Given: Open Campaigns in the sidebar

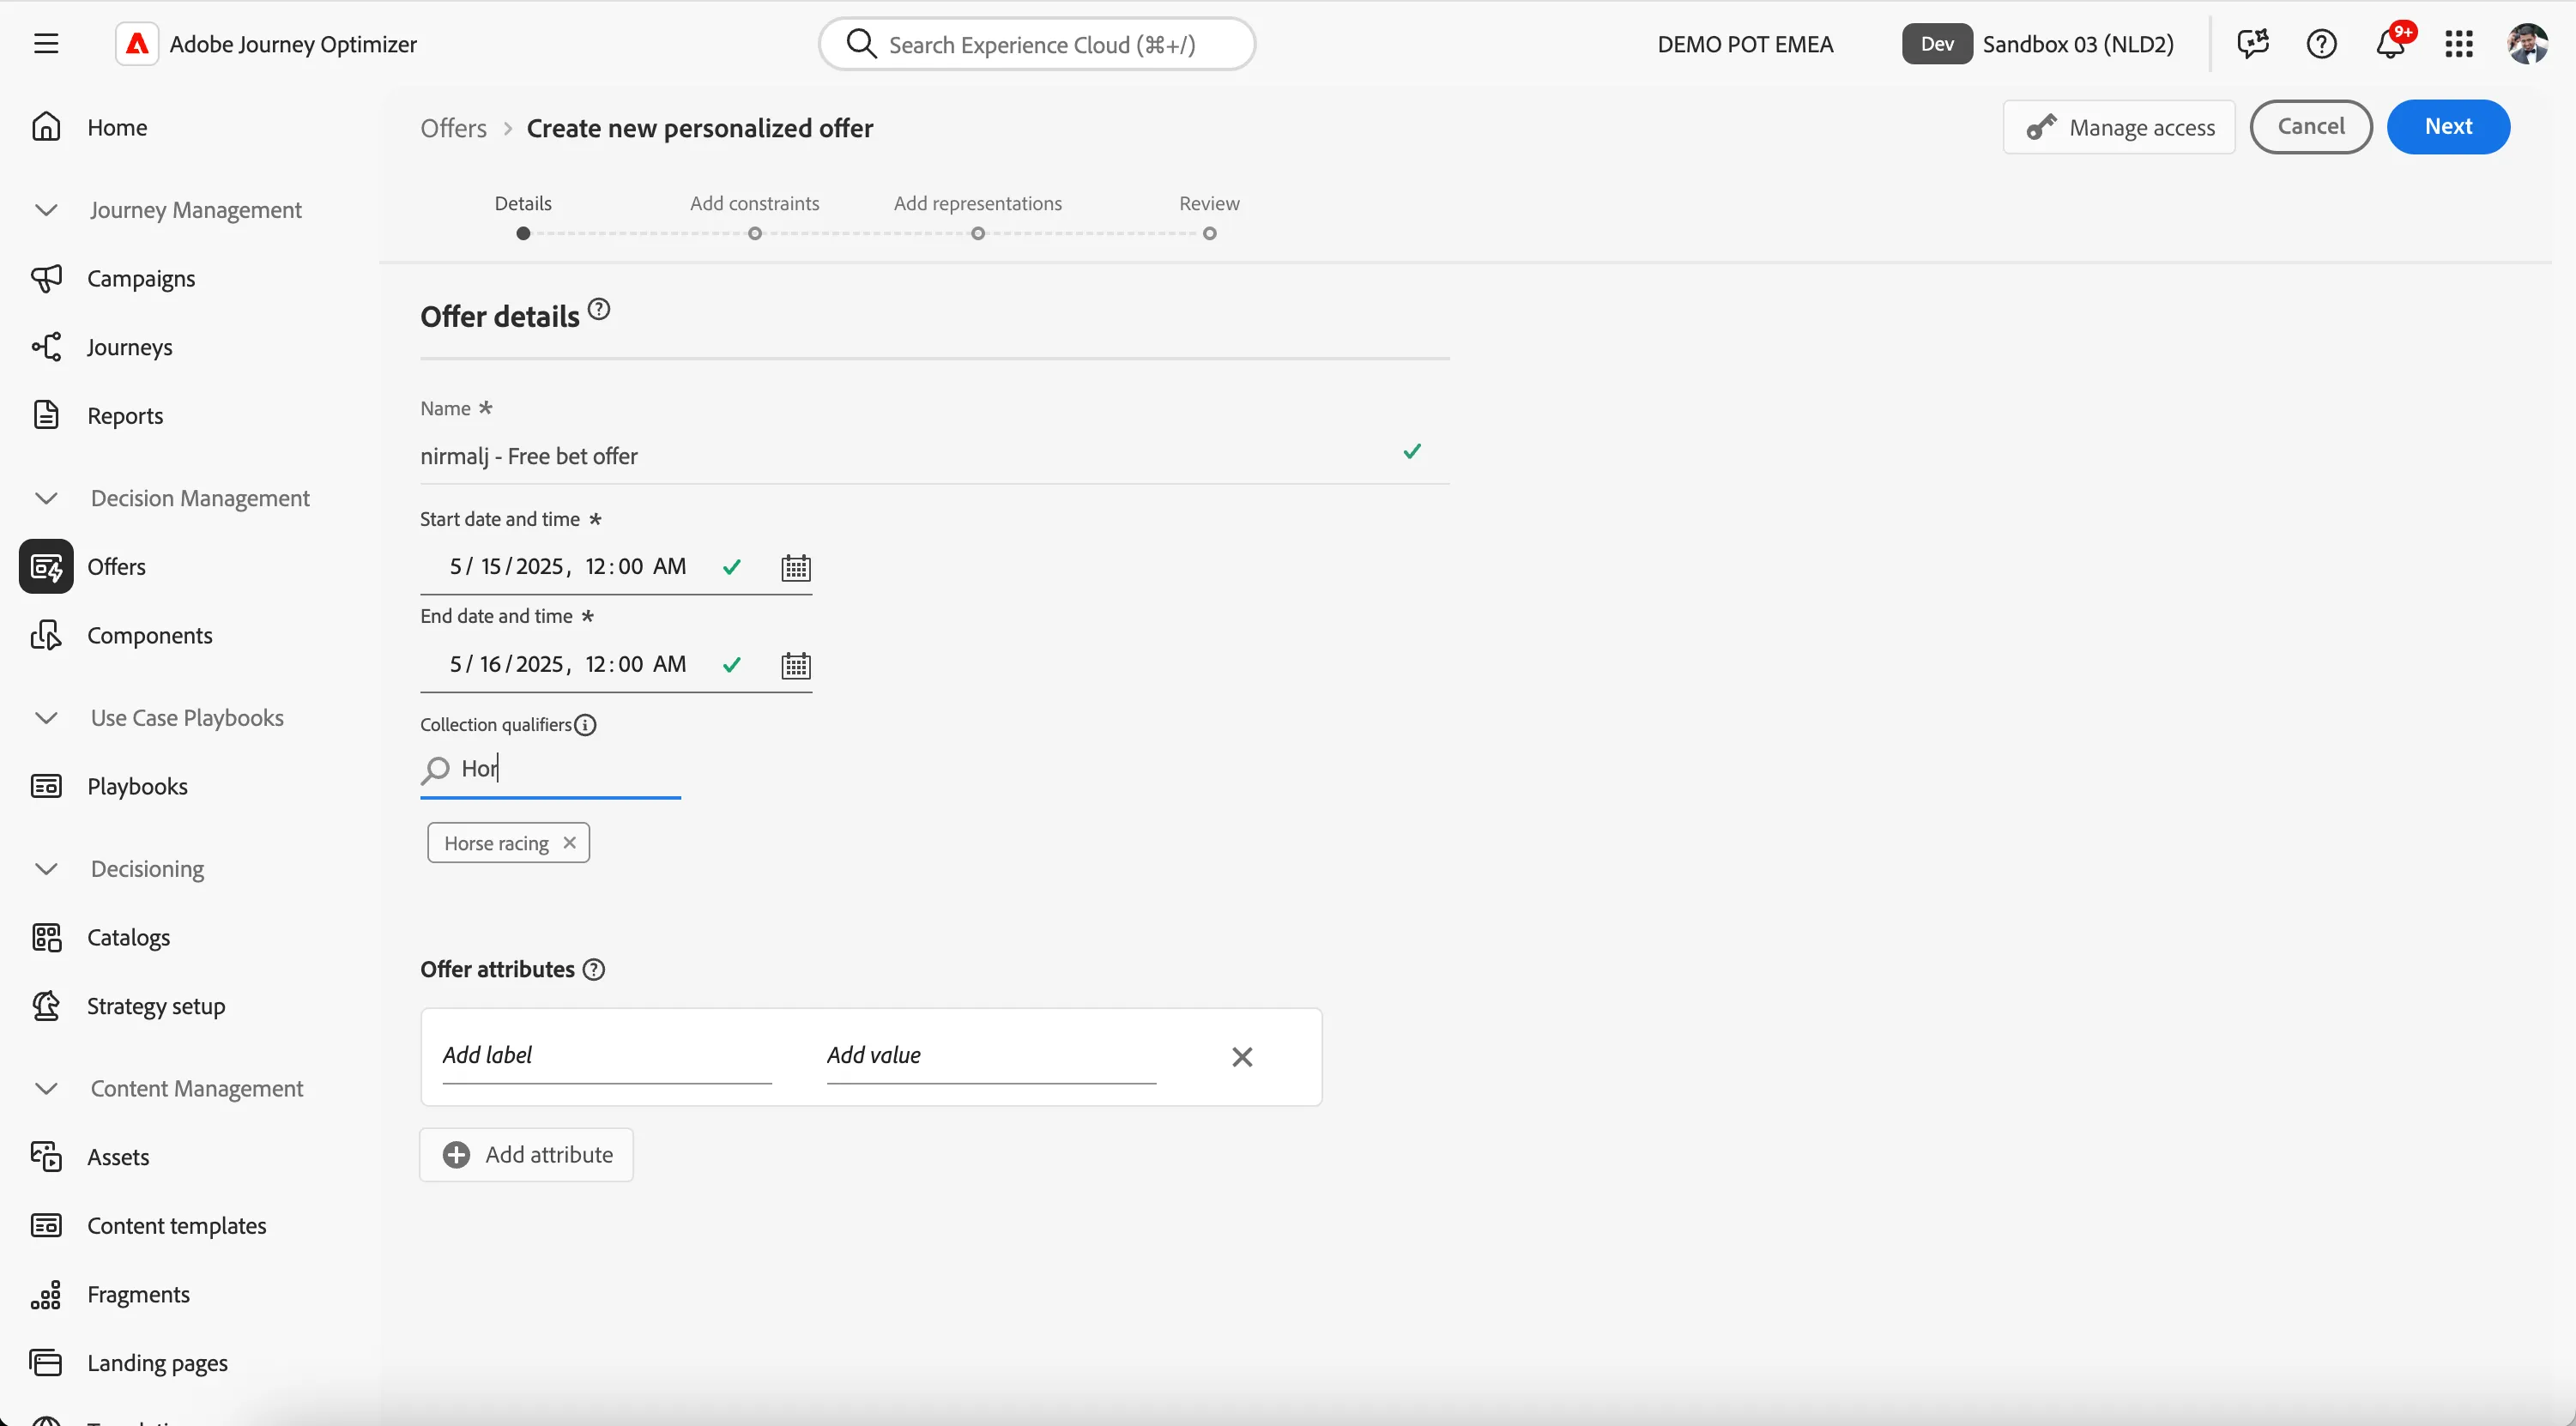Looking at the screenshot, I should (x=141, y=279).
